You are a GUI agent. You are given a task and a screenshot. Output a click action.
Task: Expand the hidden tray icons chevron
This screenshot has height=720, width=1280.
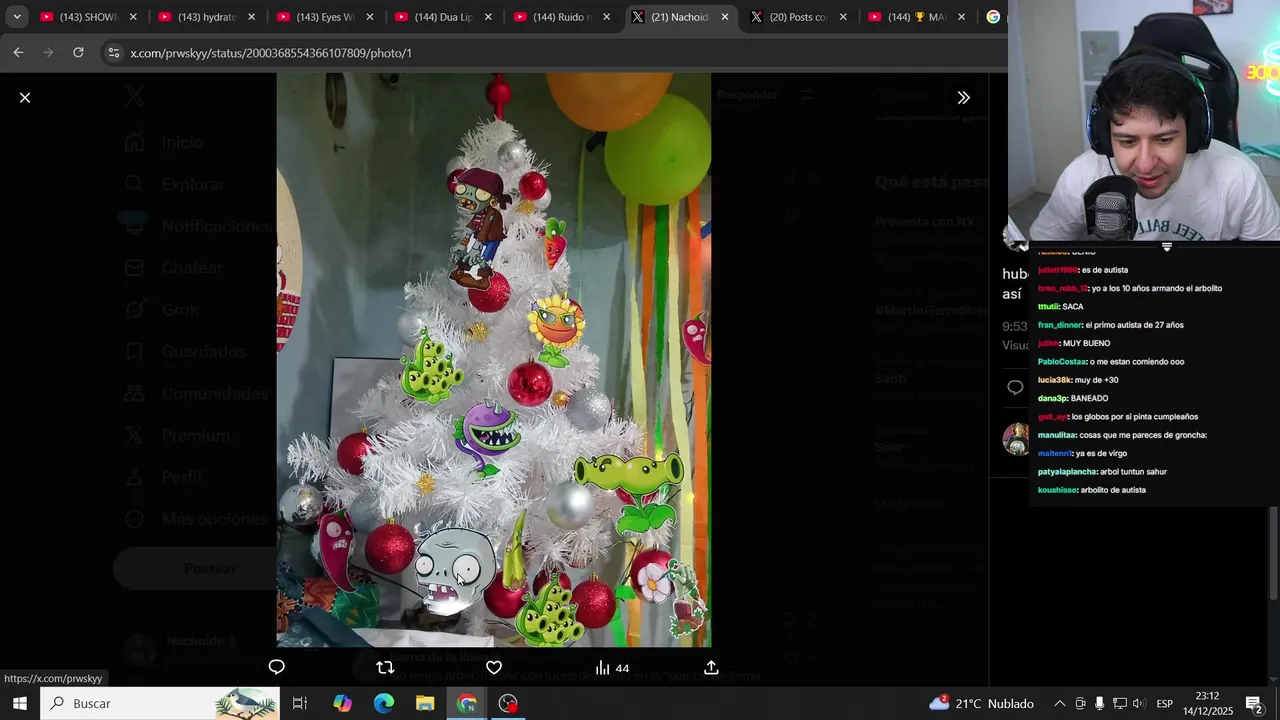(1059, 703)
